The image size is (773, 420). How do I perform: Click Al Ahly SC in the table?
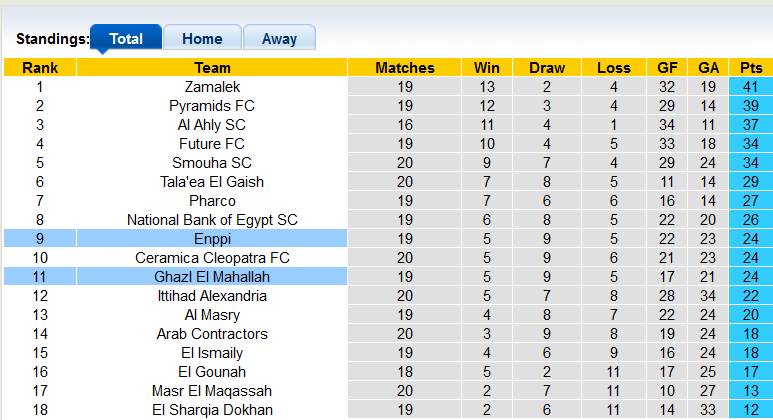point(212,125)
